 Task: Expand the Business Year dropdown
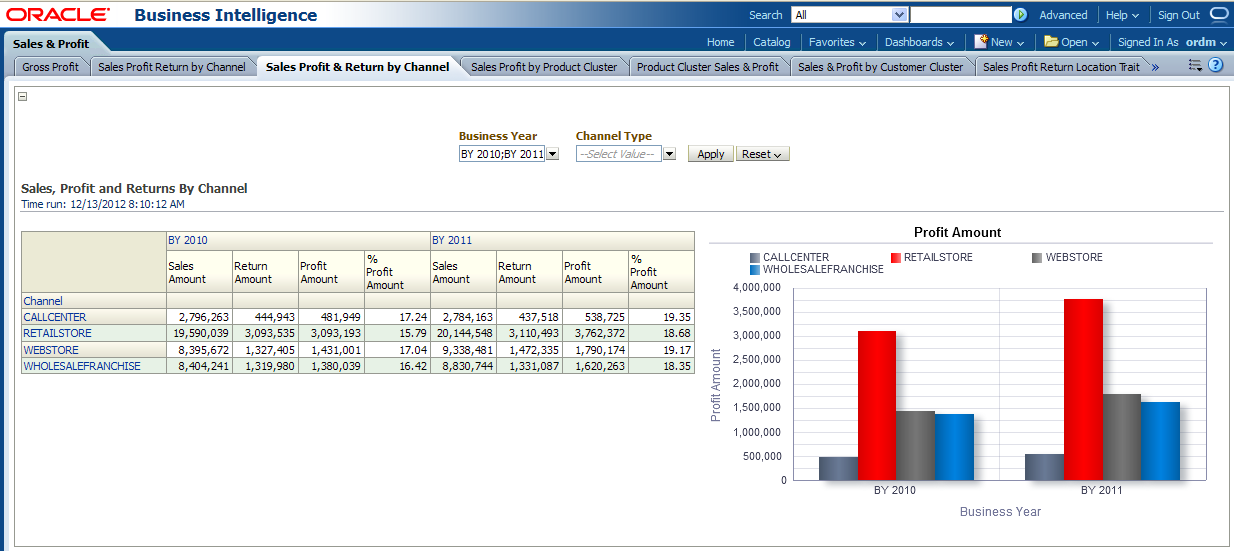point(553,154)
